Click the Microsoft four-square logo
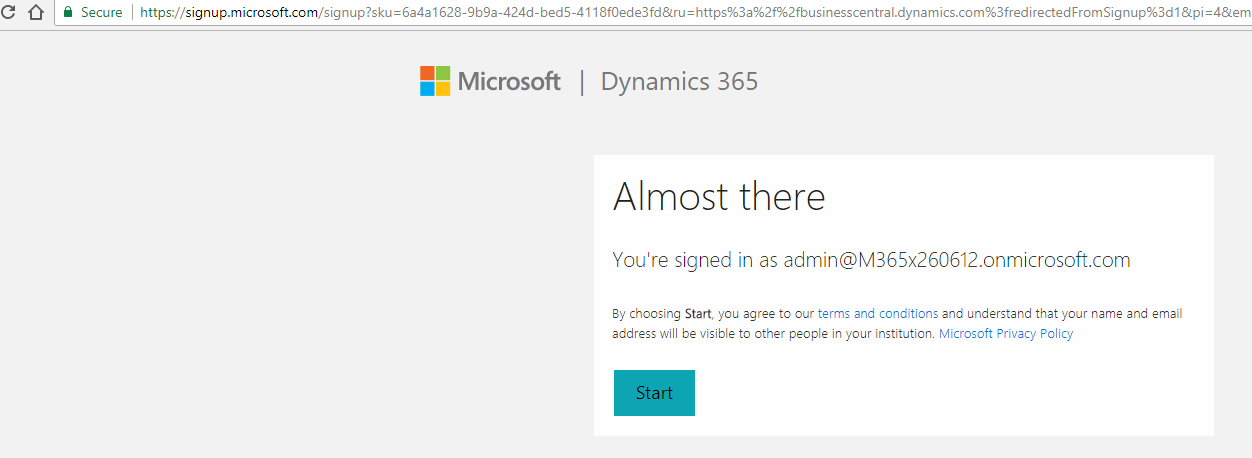The width and height of the screenshot is (1252, 458). tap(435, 81)
